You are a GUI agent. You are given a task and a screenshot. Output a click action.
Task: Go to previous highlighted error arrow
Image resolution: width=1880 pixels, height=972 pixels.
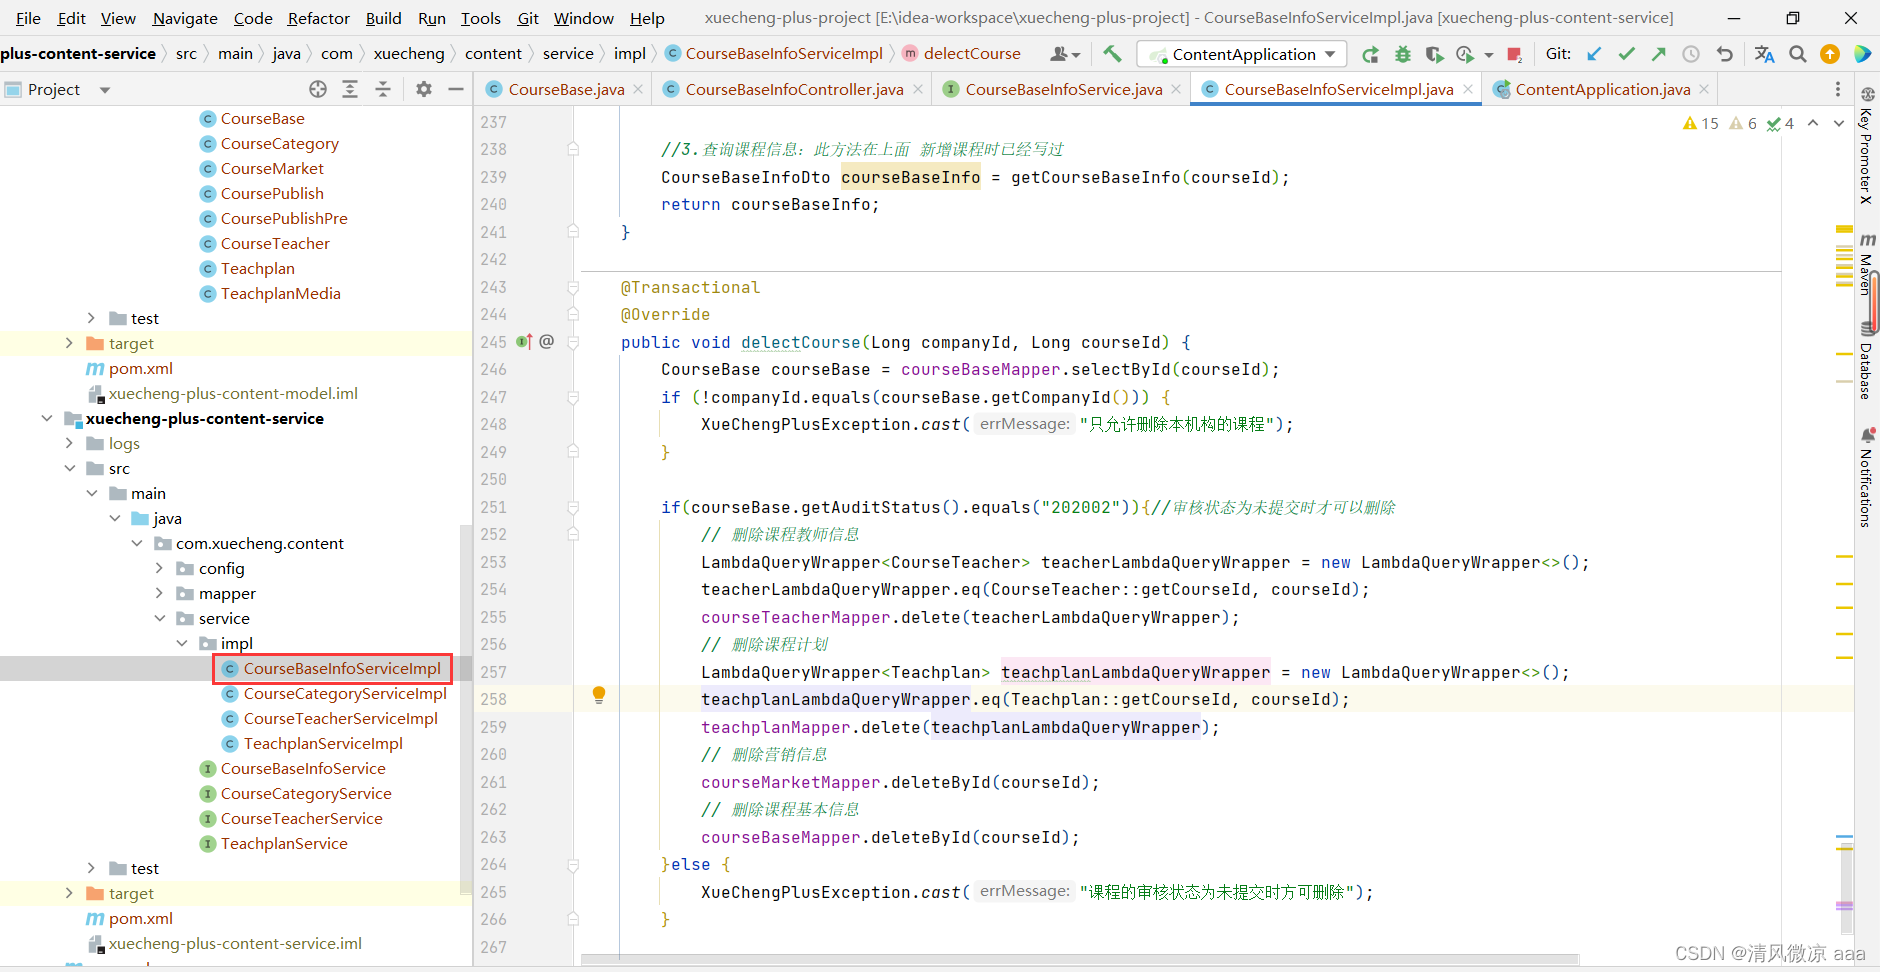pyautogui.click(x=1813, y=123)
